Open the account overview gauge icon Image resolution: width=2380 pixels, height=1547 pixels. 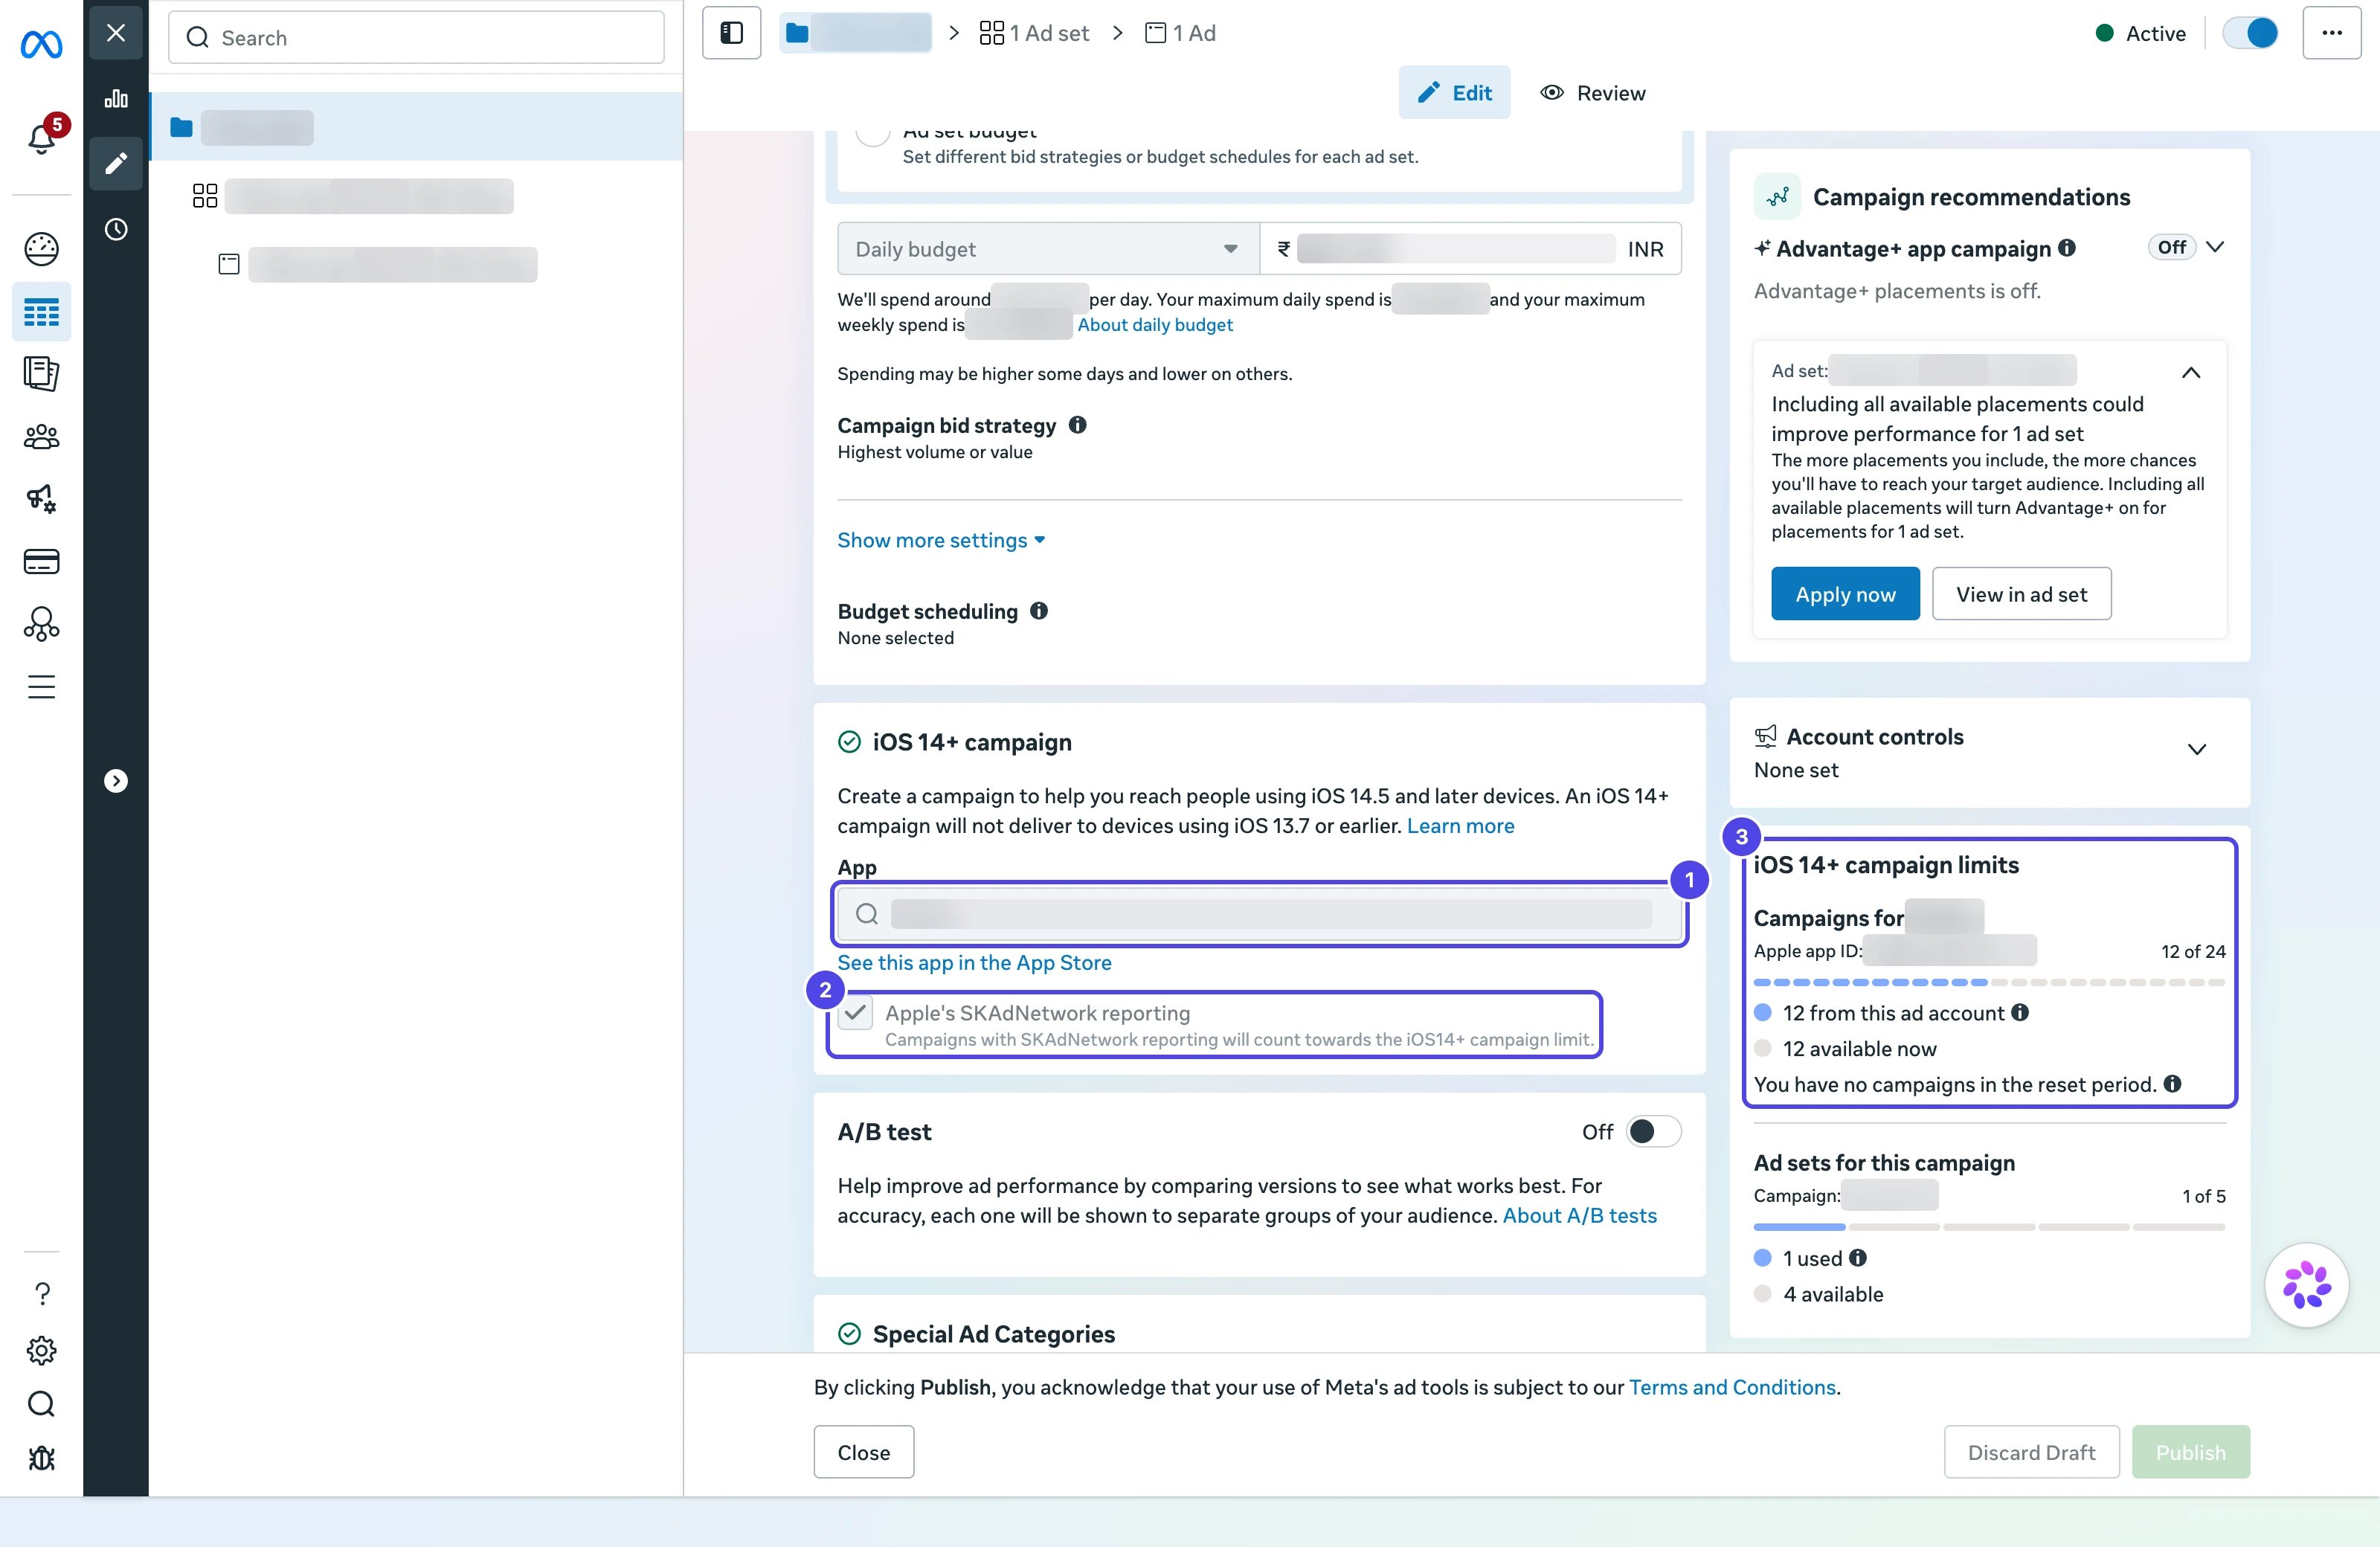[x=41, y=249]
